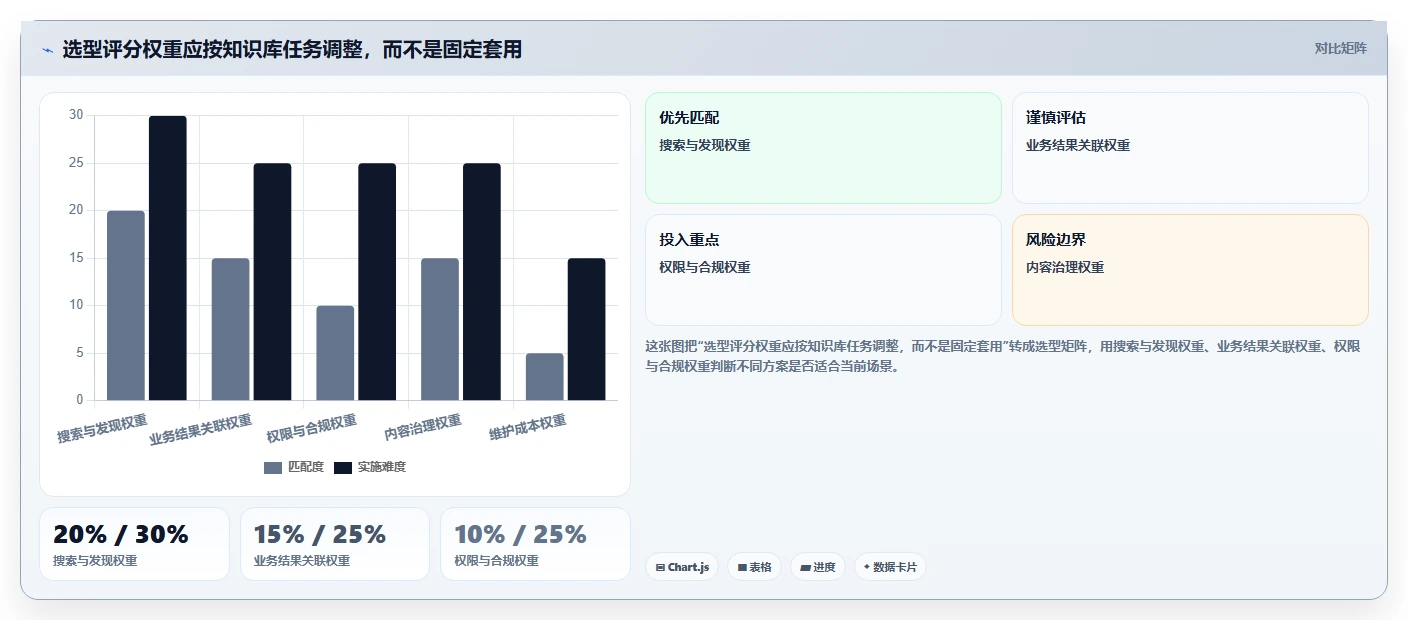Click the 内容治理权重 axis label
The width and height of the screenshot is (1408, 620).
[x=423, y=428]
